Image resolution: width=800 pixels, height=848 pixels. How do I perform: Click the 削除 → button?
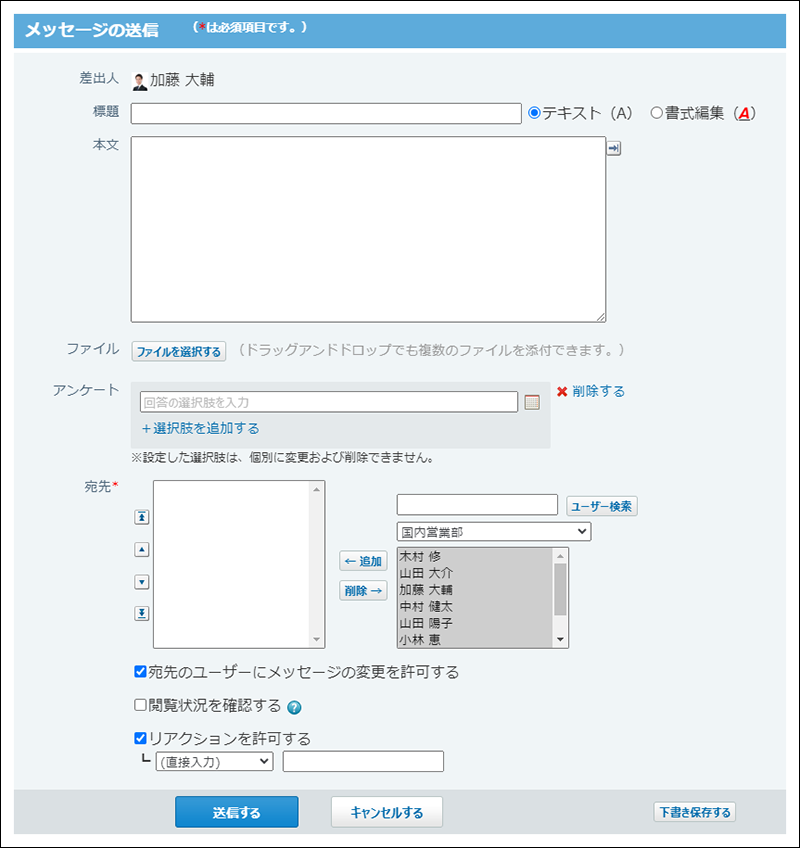coord(363,591)
